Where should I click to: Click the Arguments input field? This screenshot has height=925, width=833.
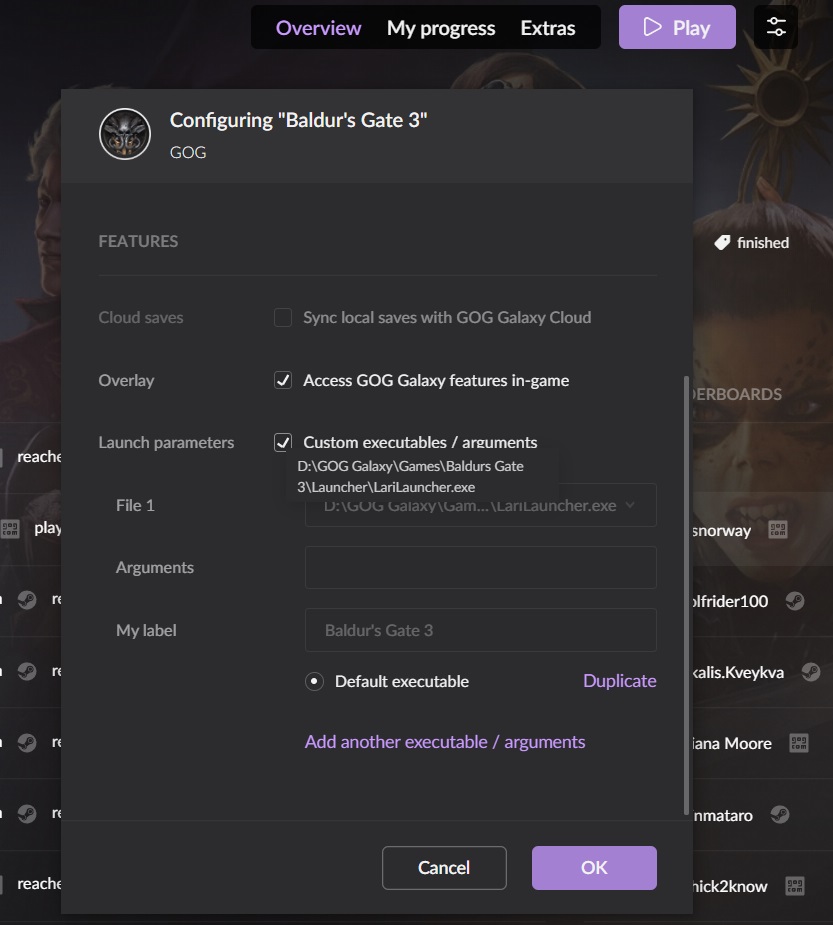[480, 568]
